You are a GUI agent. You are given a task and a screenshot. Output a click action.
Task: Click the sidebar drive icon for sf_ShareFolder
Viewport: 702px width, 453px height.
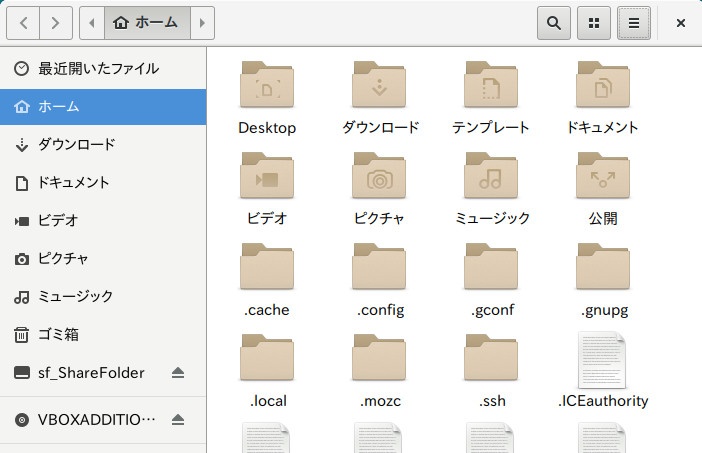click(21, 372)
